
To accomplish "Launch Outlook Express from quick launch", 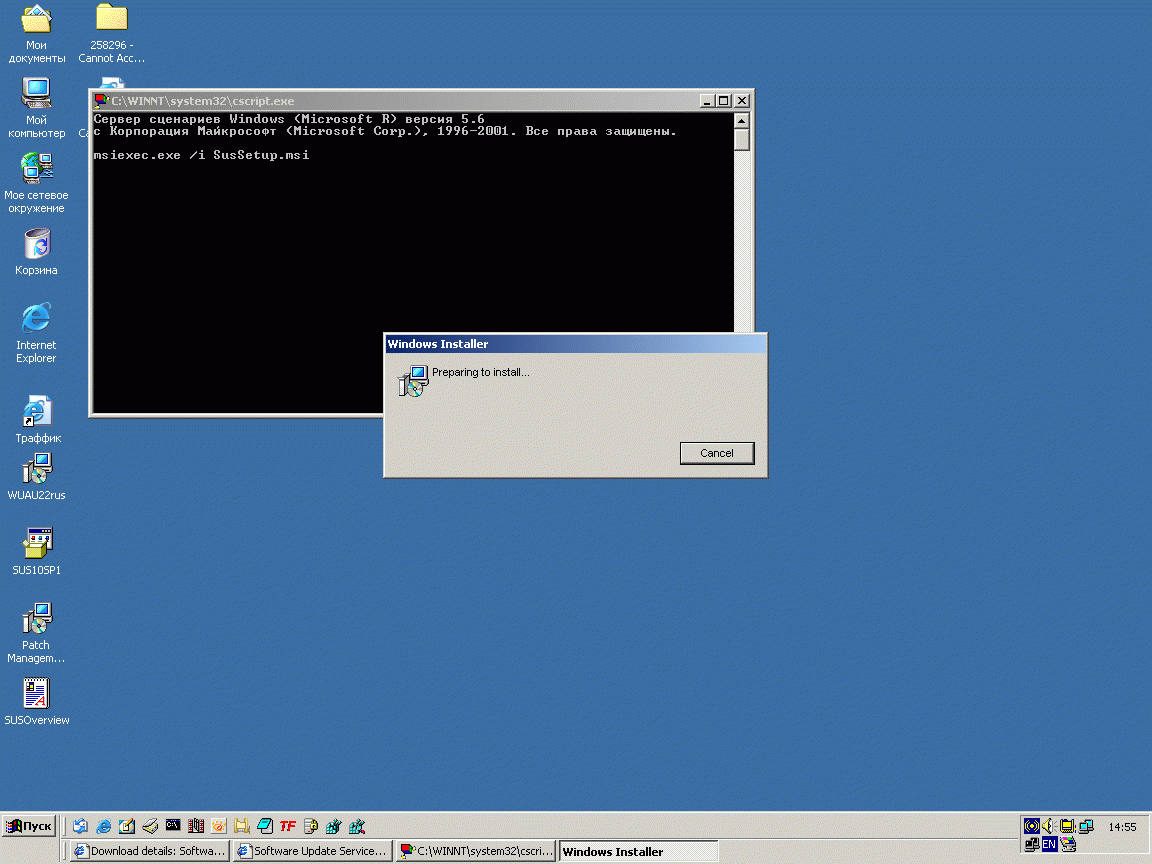I will (80, 826).
